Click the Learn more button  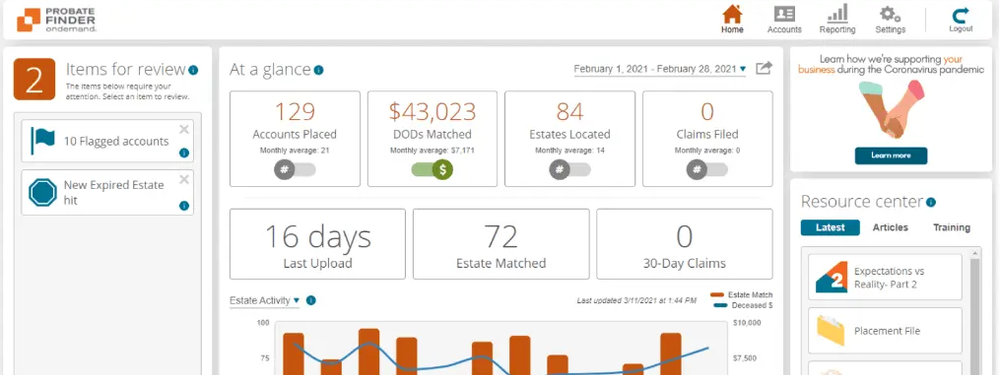pos(891,156)
